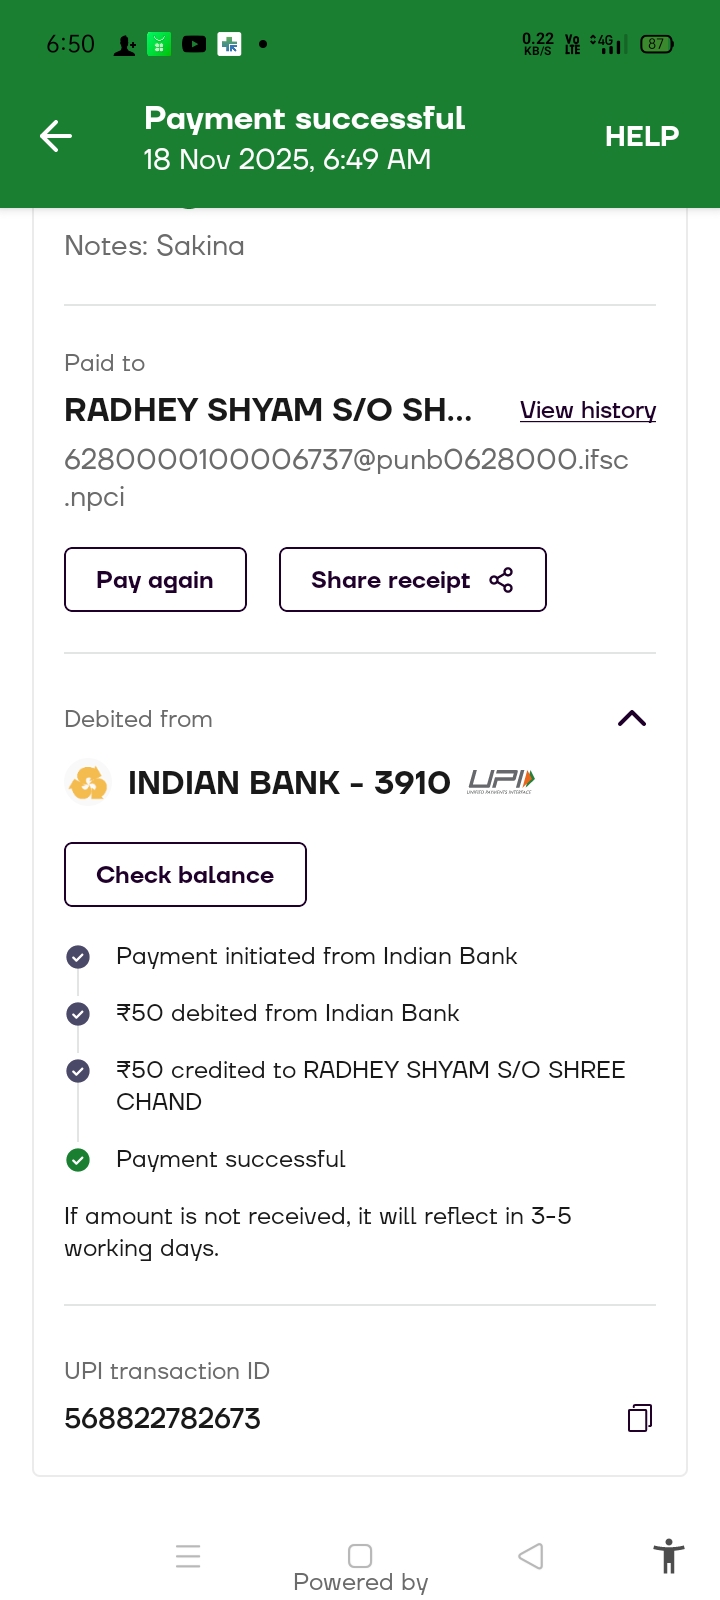Tap the Indian Bank logo icon
The width and height of the screenshot is (720, 1600).
point(88,782)
